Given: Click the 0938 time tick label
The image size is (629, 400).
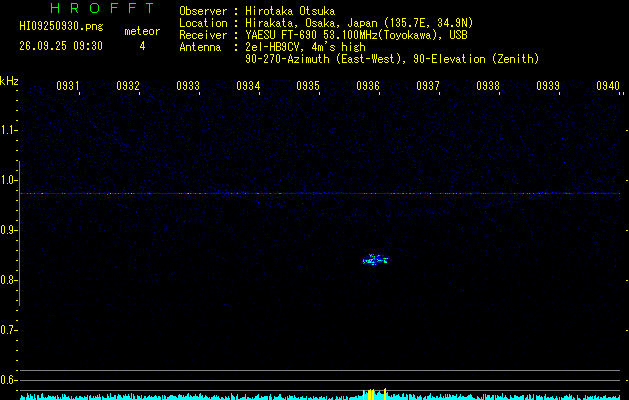Looking at the screenshot, I should click(x=488, y=86).
